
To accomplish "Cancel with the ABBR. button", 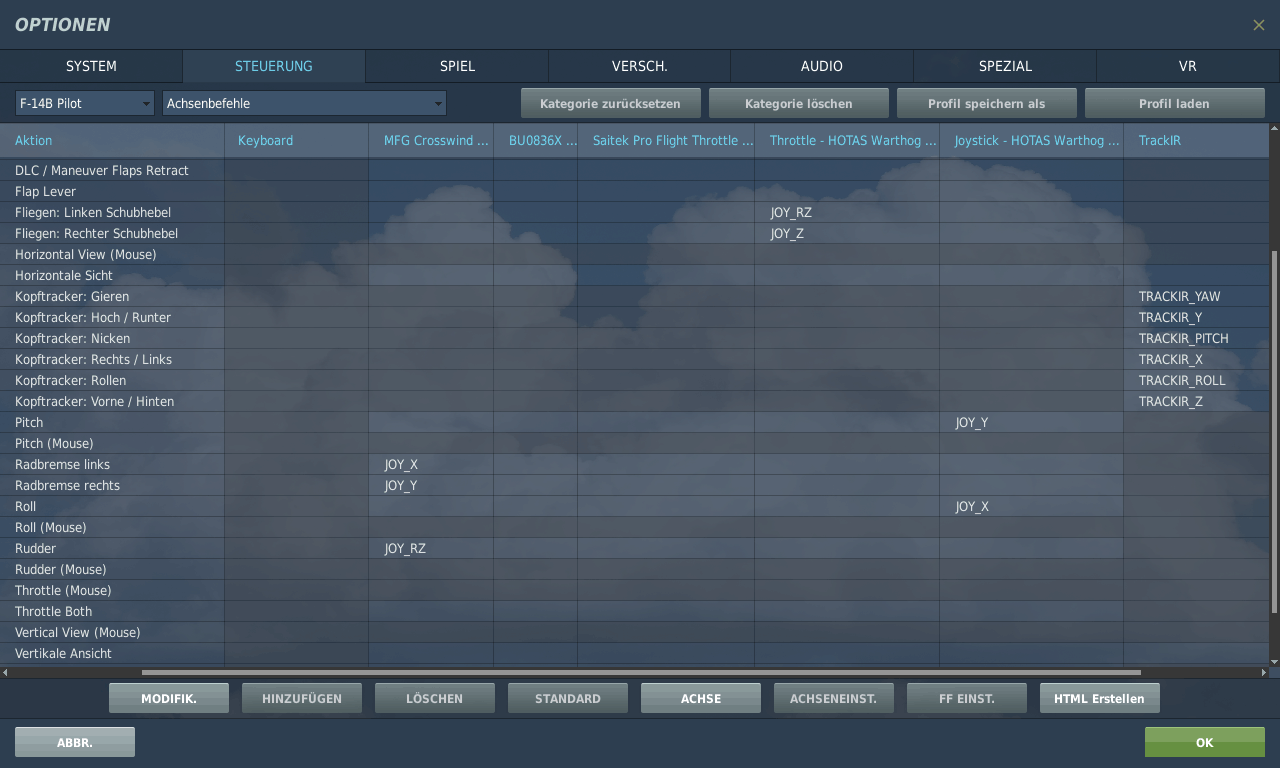I will 75,742.
